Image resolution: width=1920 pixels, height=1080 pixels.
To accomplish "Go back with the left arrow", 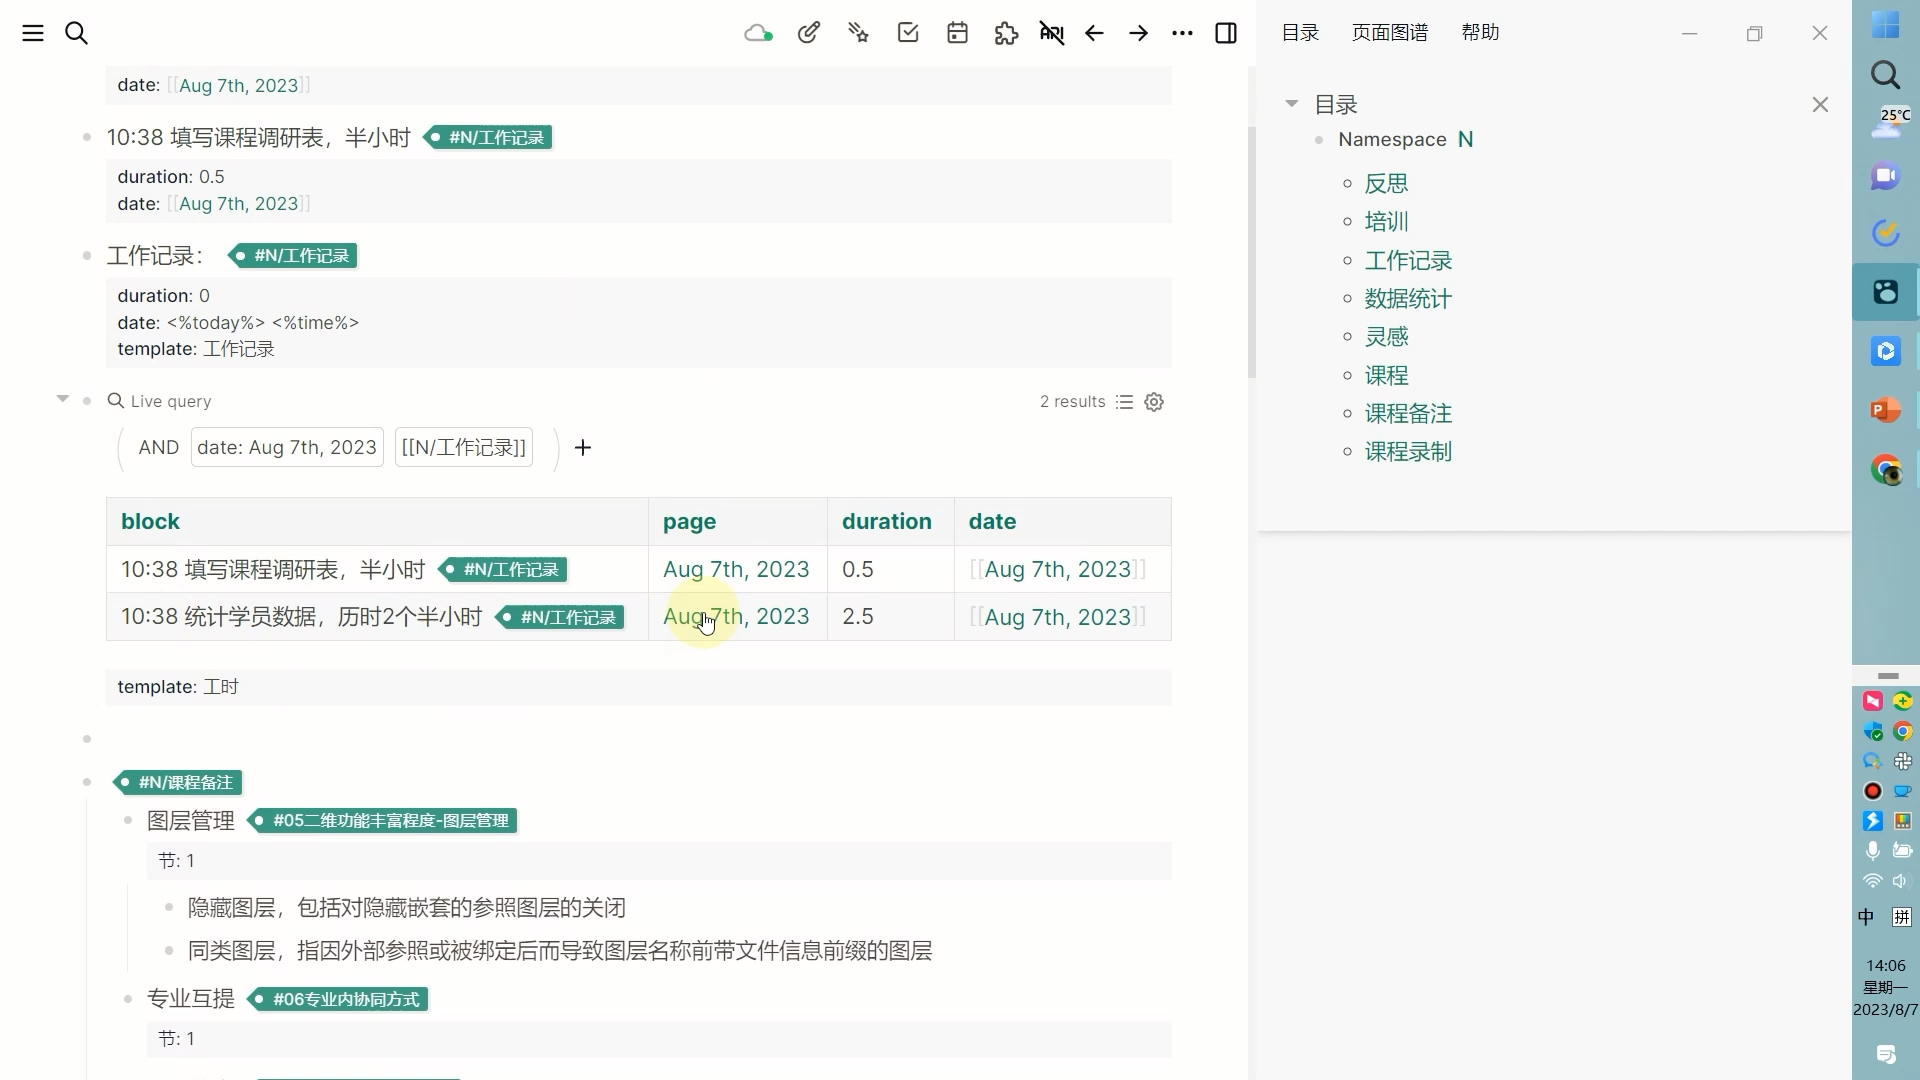I will click(1095, 33).
